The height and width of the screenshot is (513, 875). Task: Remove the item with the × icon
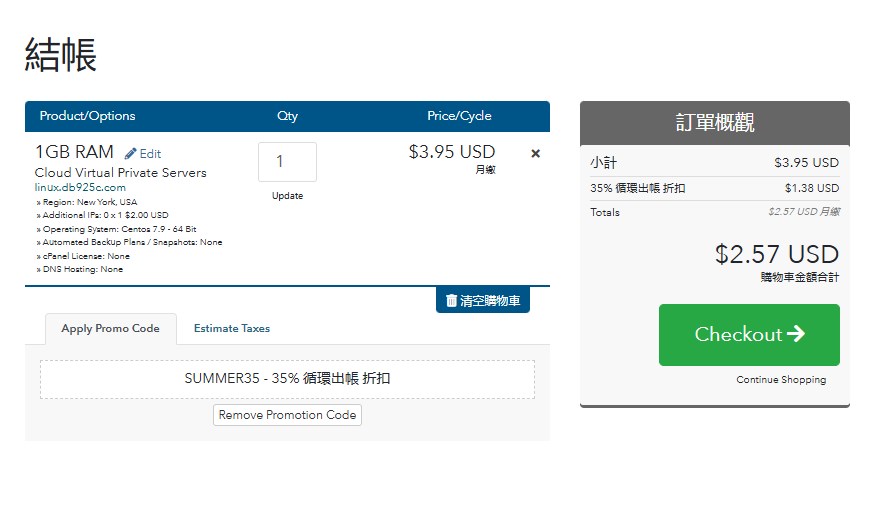tap(535, 154)
